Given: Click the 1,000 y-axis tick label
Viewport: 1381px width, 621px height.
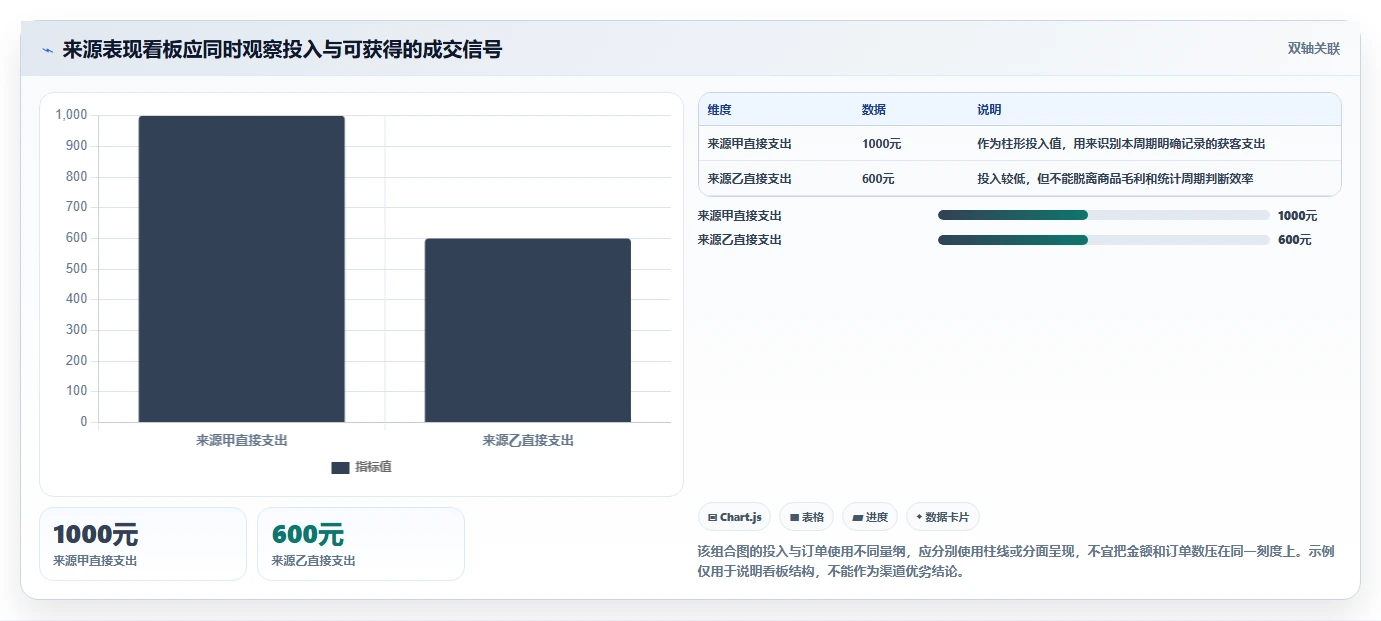Looking at the screenshot, I should (71, 115).
